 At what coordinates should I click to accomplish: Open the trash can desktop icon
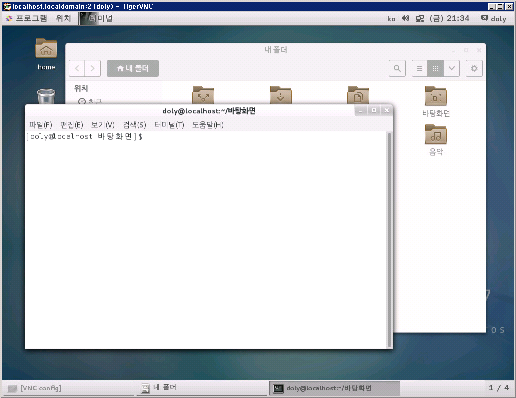(x=46, y=96)
